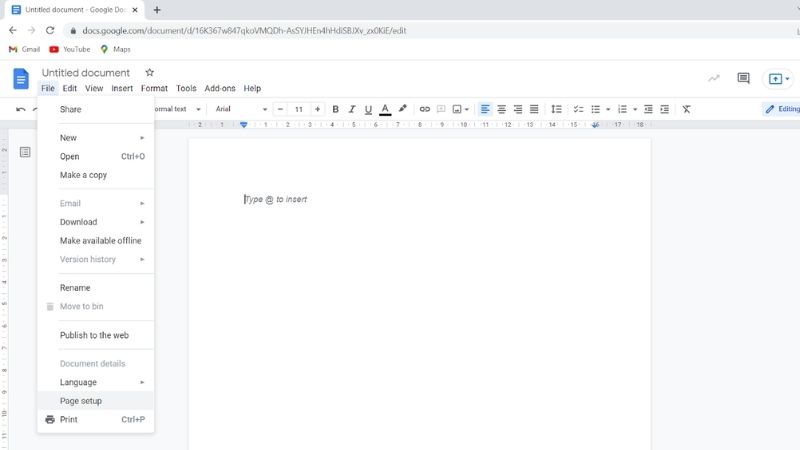800x450 pixels.
Task: Toggle italic formatting
Action: coord(352,109)
